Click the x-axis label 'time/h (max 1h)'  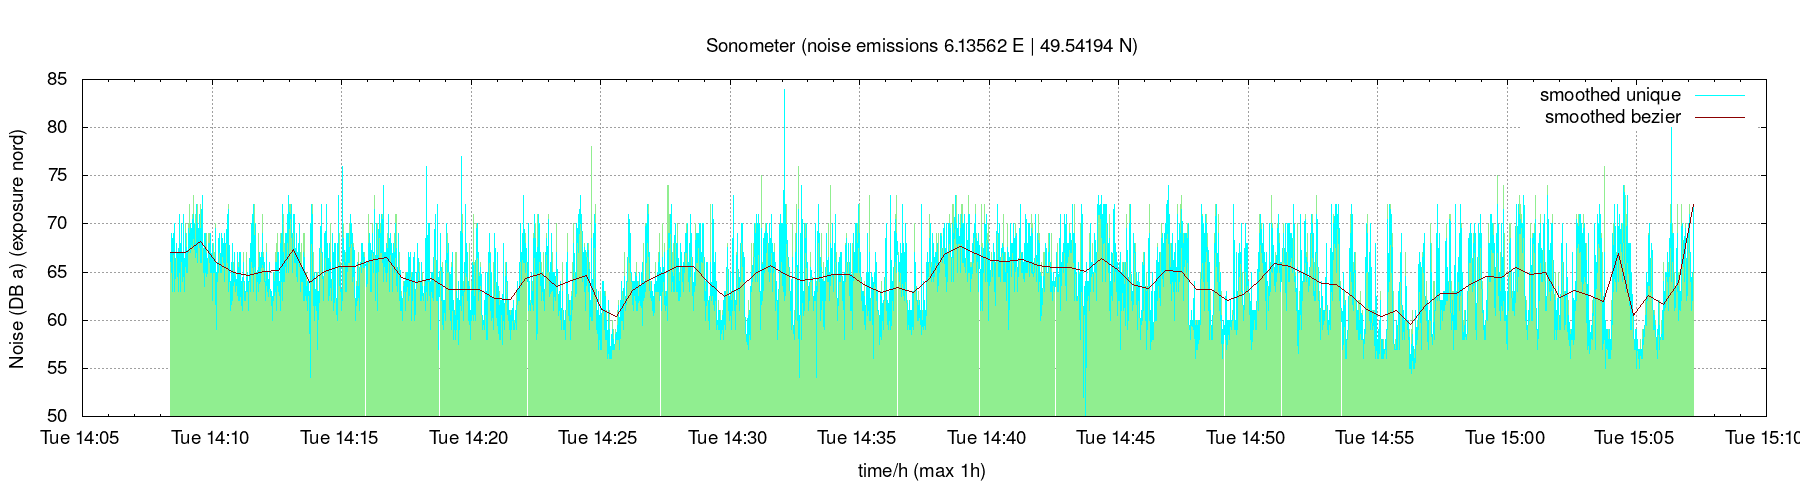(x=921, y=470)
